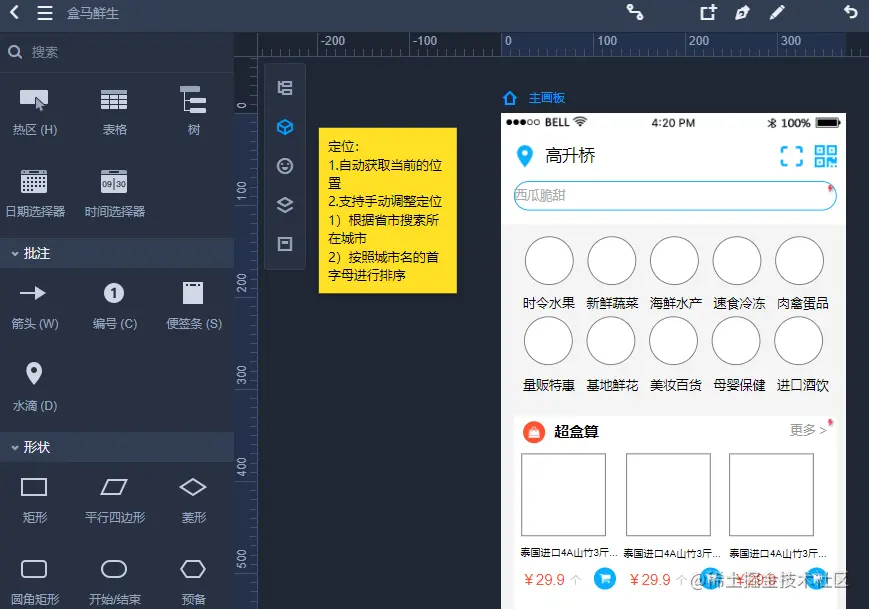869x609 pixels.
Task: Select the 水滴 (D) droplet annotation
Action: coord(34,387)
